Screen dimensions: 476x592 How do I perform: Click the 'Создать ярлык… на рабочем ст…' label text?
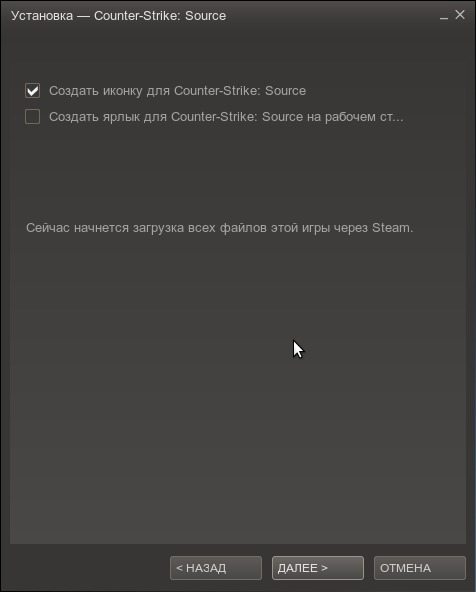point(226,117)
